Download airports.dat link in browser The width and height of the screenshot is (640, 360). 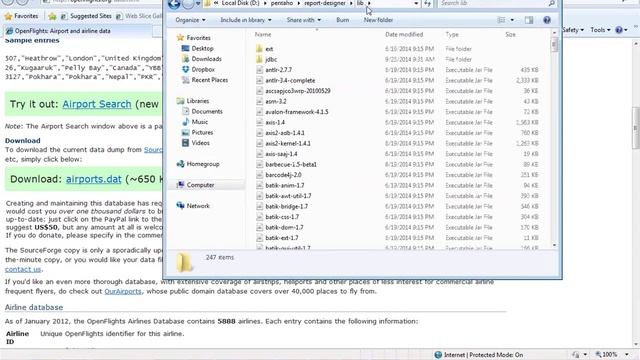point(93,179)
